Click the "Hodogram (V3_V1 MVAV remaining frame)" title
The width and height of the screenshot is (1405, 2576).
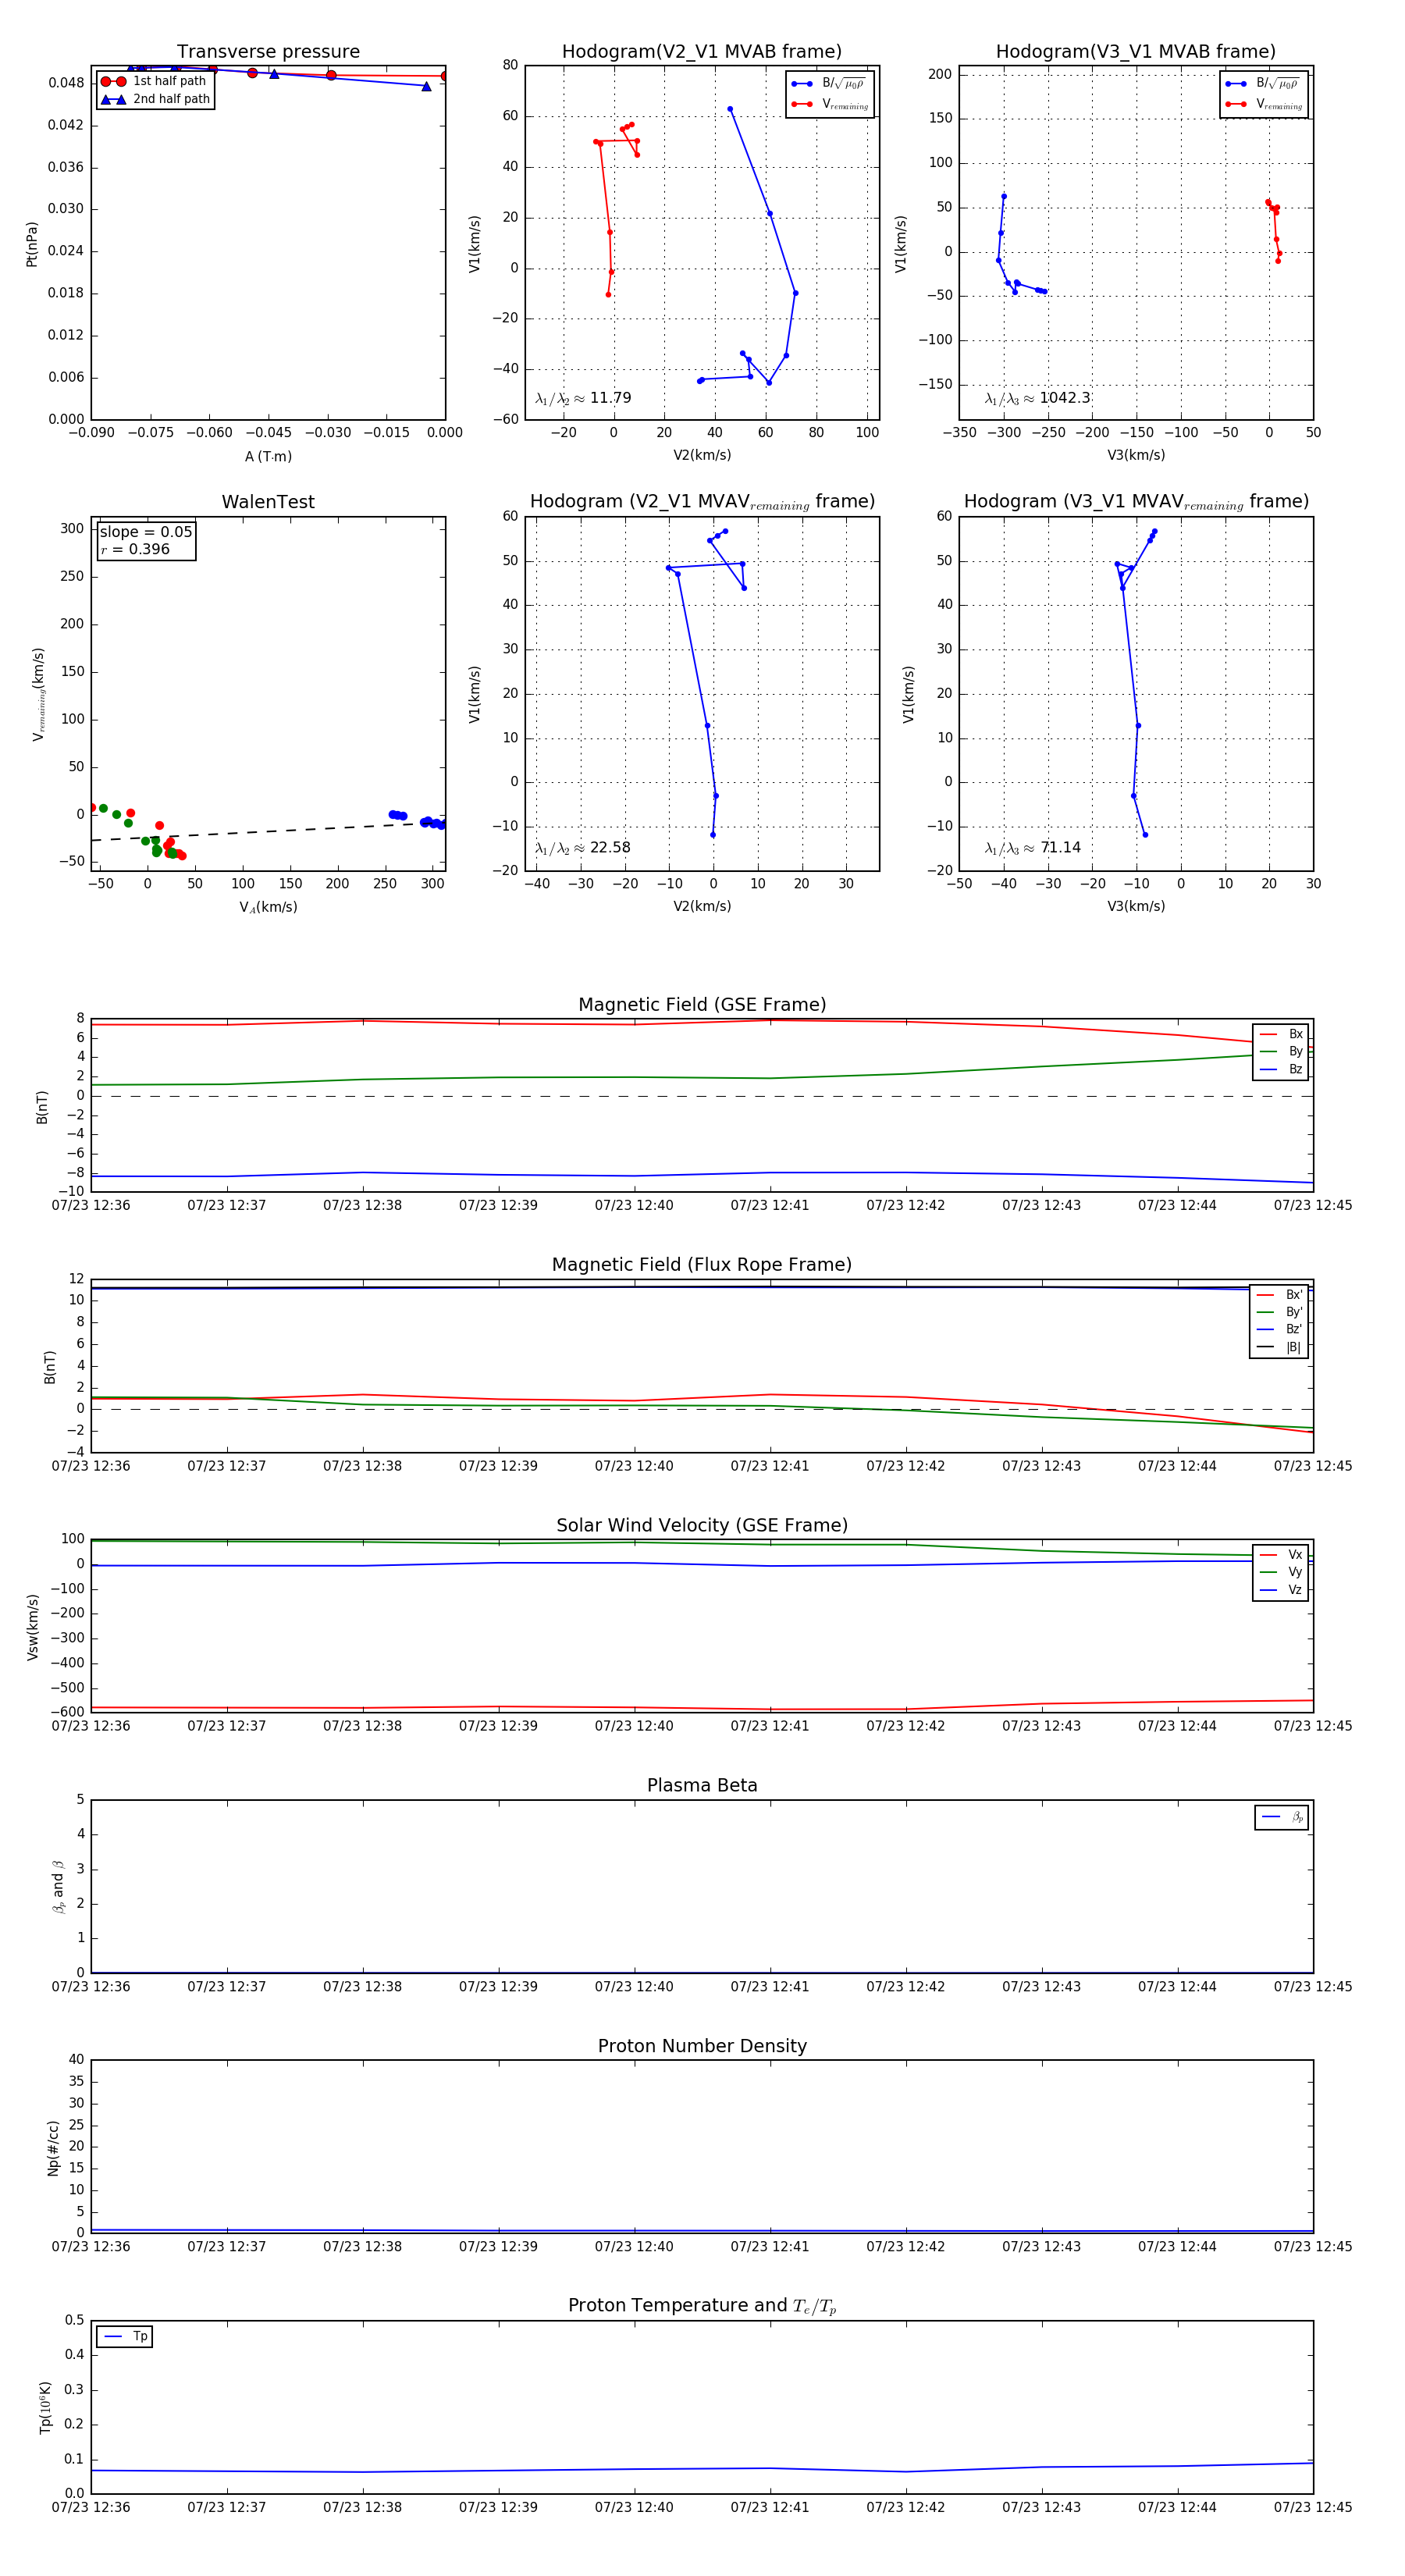click(x=1136, y=502)
